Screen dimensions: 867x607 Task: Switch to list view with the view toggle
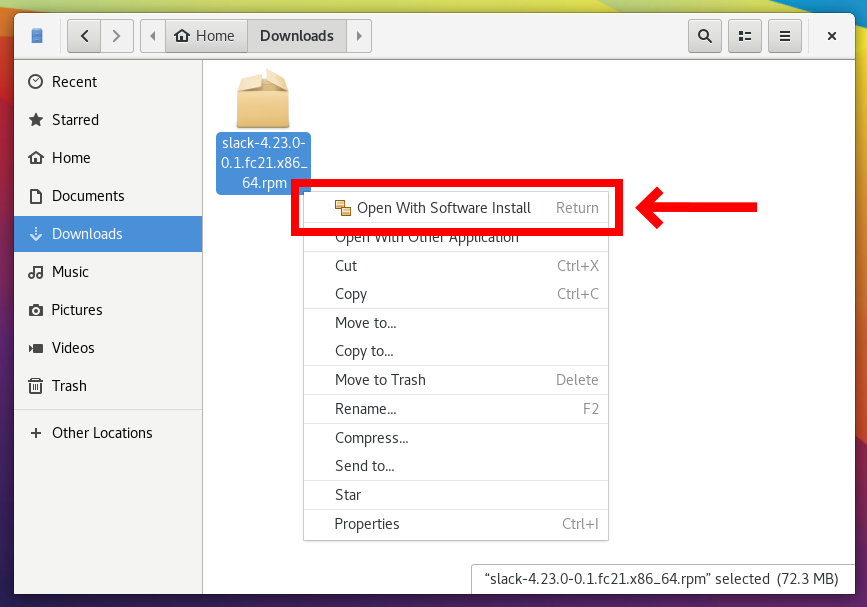[x=745, y=36]
